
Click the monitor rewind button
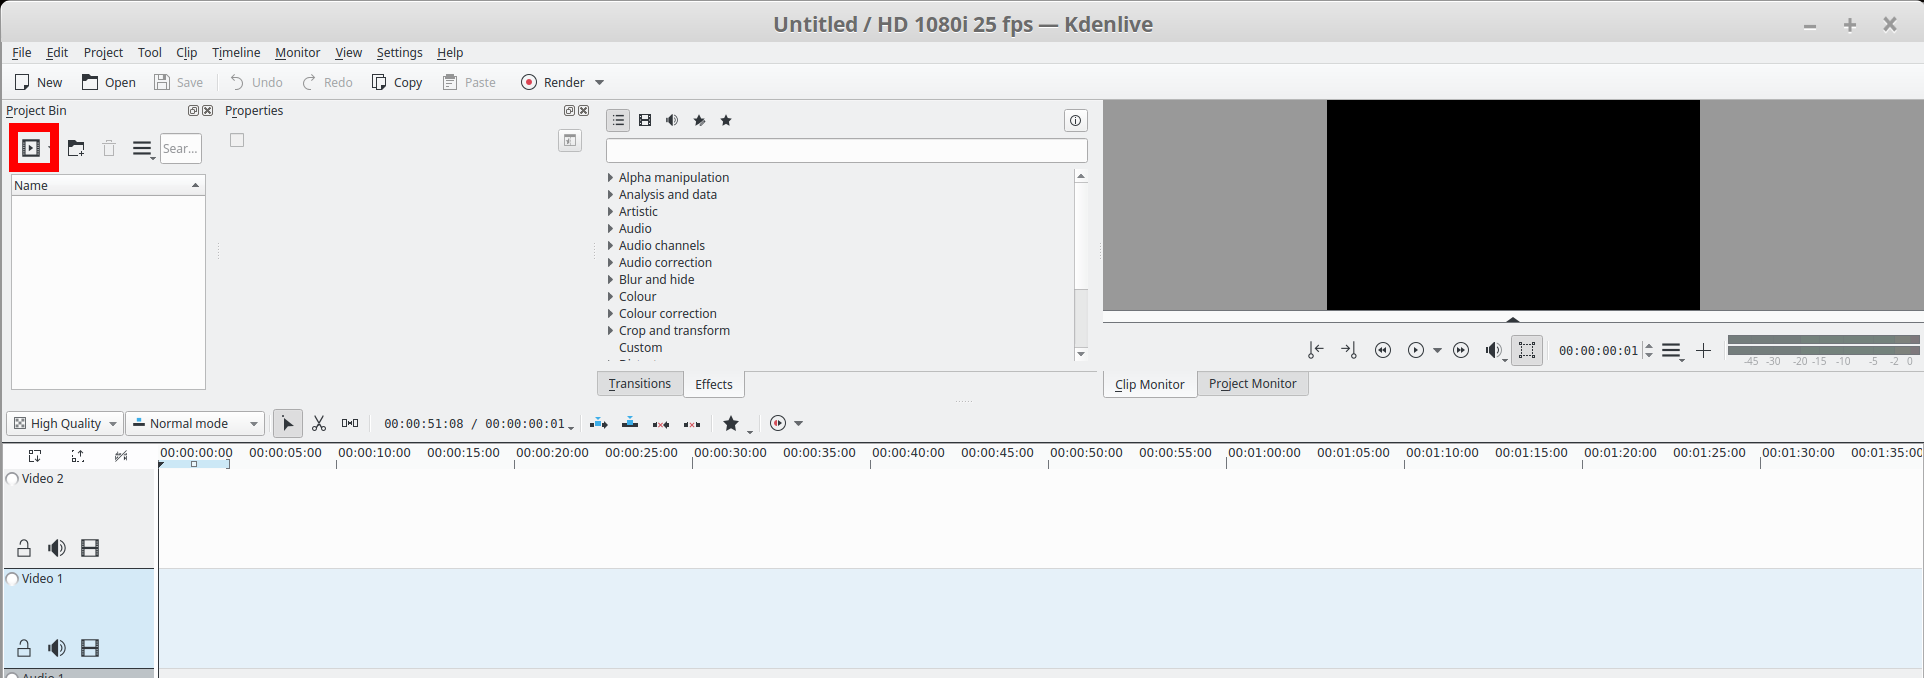[1383, 350]
